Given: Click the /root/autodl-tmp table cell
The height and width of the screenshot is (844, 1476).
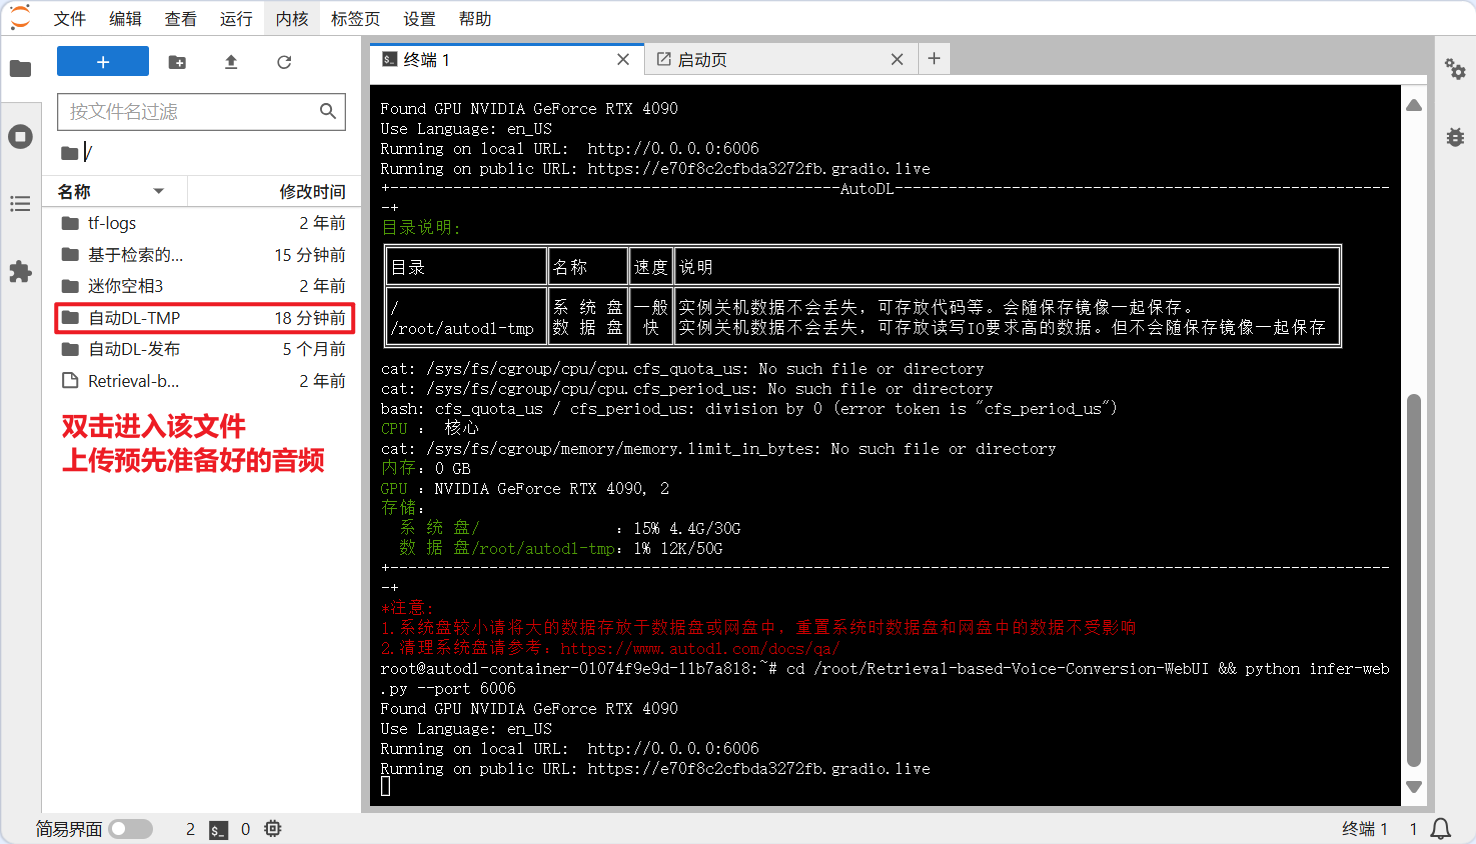Looking at the screenshot, I should point(462,328).
